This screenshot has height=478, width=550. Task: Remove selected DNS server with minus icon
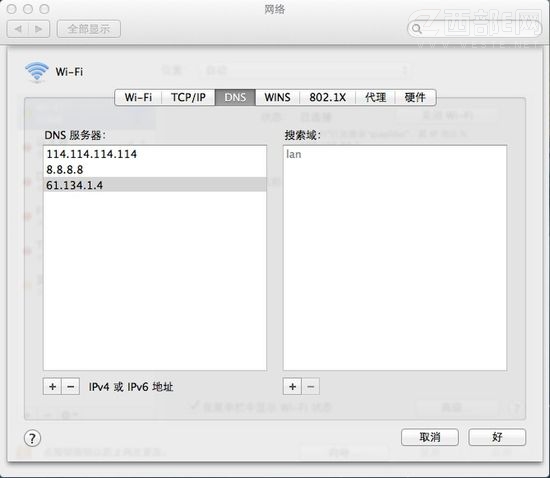[71, 386]
